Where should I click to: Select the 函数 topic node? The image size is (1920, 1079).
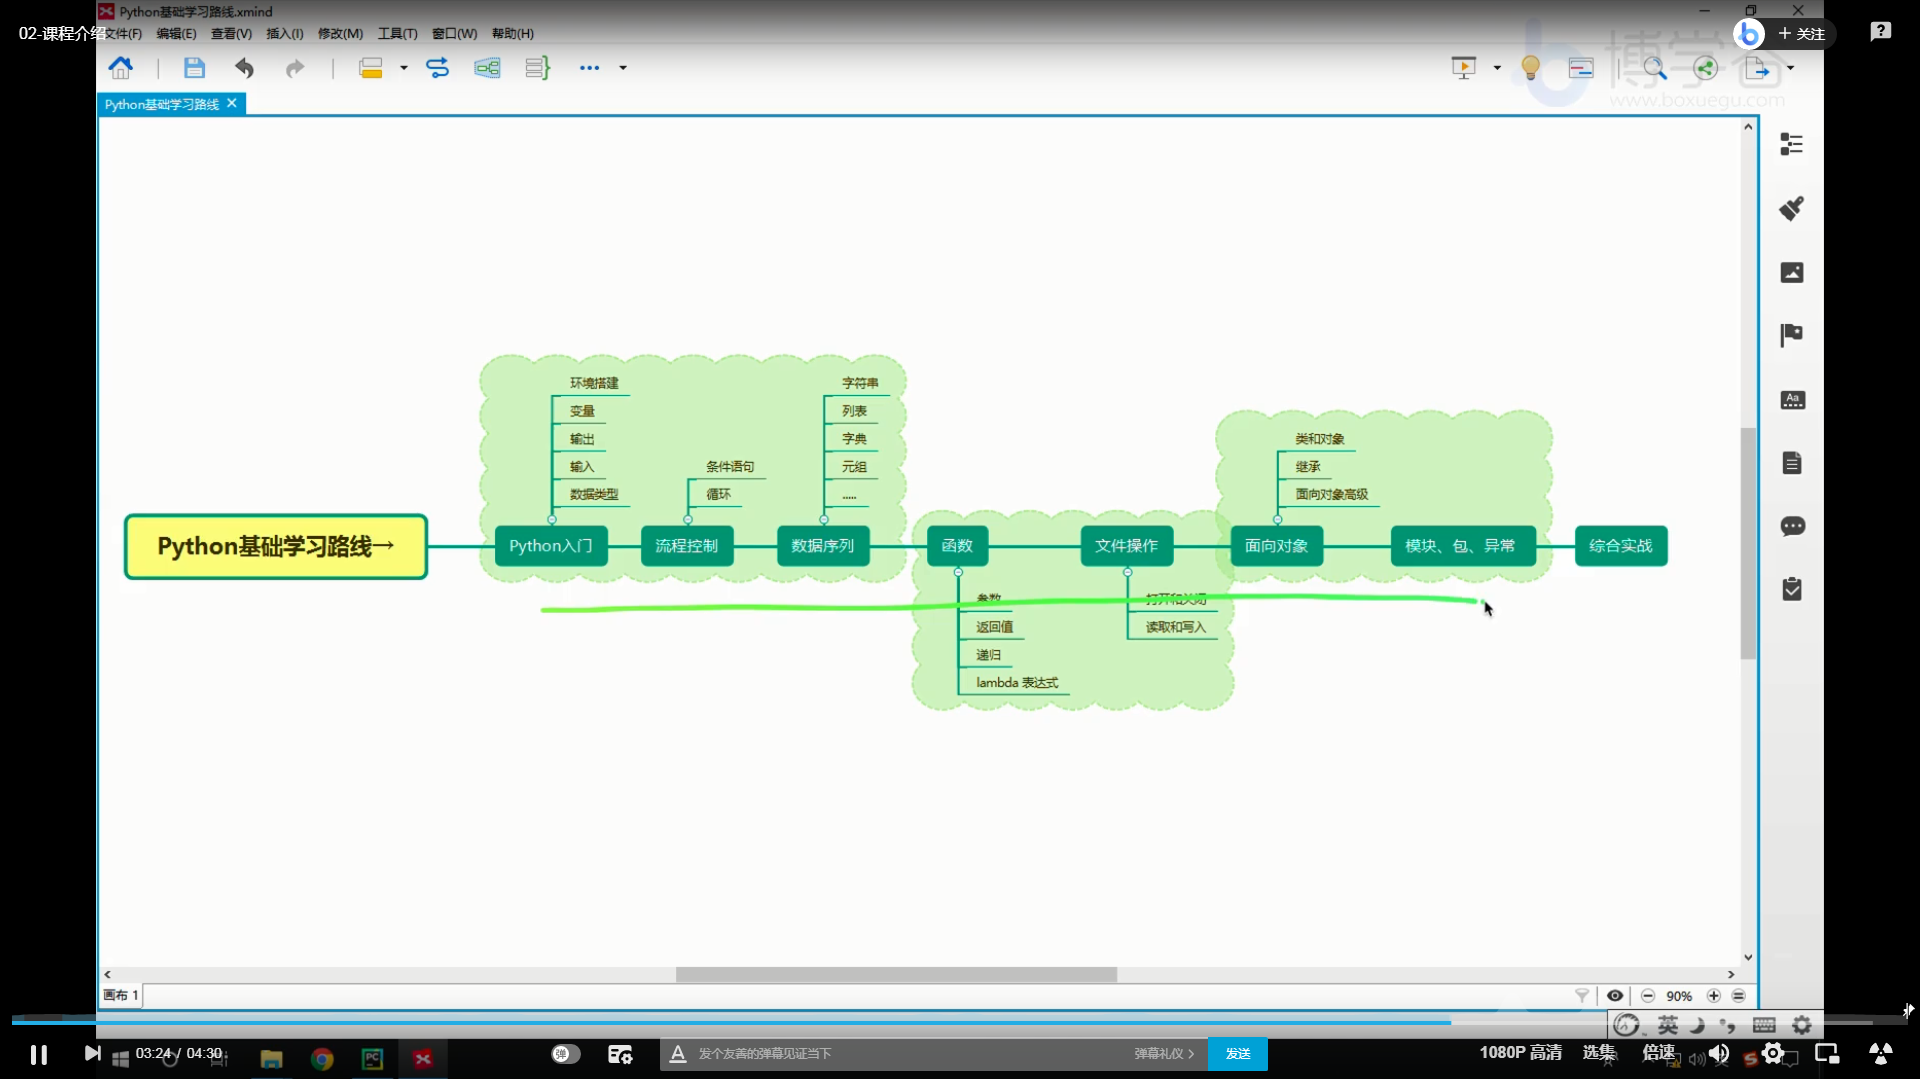click(957, 546)
